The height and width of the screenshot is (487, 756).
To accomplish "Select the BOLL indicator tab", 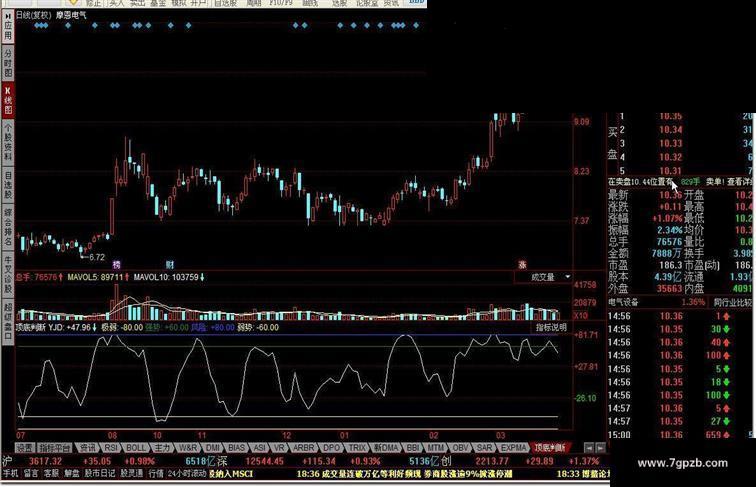I will (x=136, y=448).
